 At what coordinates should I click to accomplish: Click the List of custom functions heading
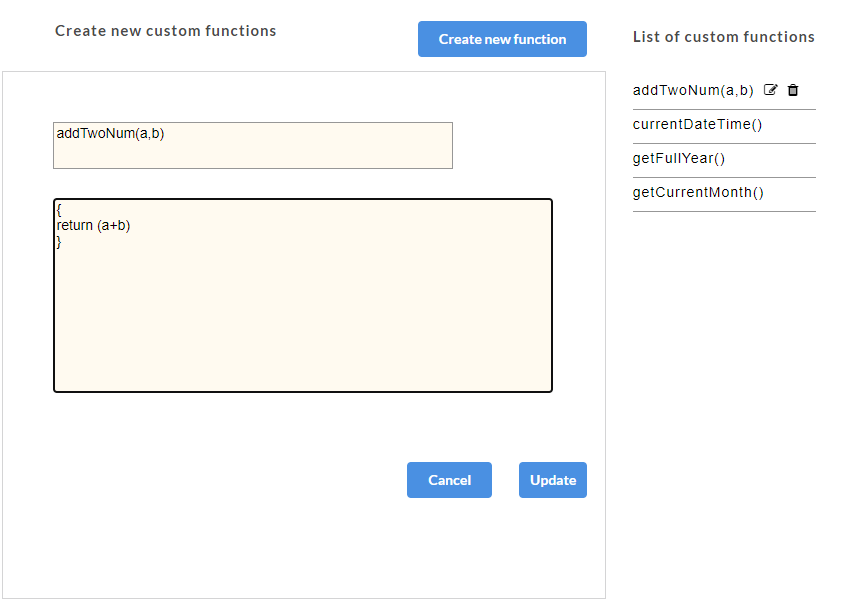[x=724, y=37]
